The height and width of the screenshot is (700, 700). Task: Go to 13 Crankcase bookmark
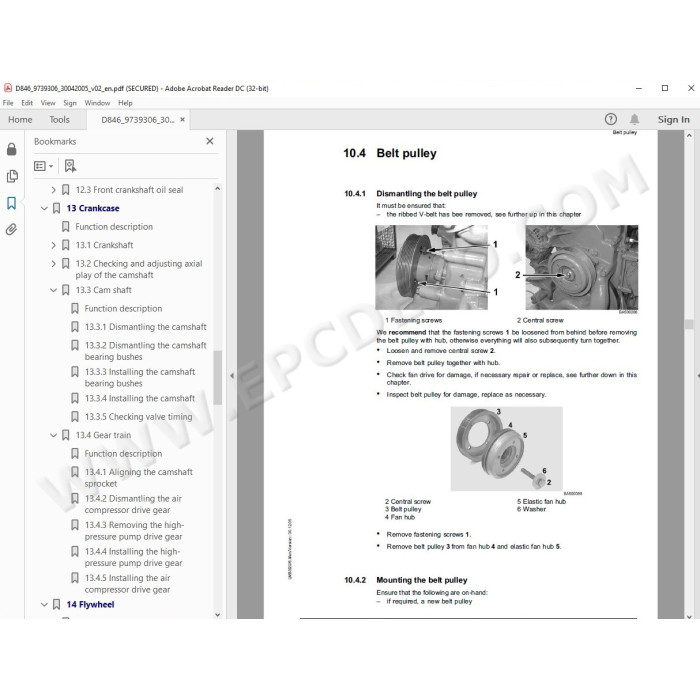[x=93, y=208]
